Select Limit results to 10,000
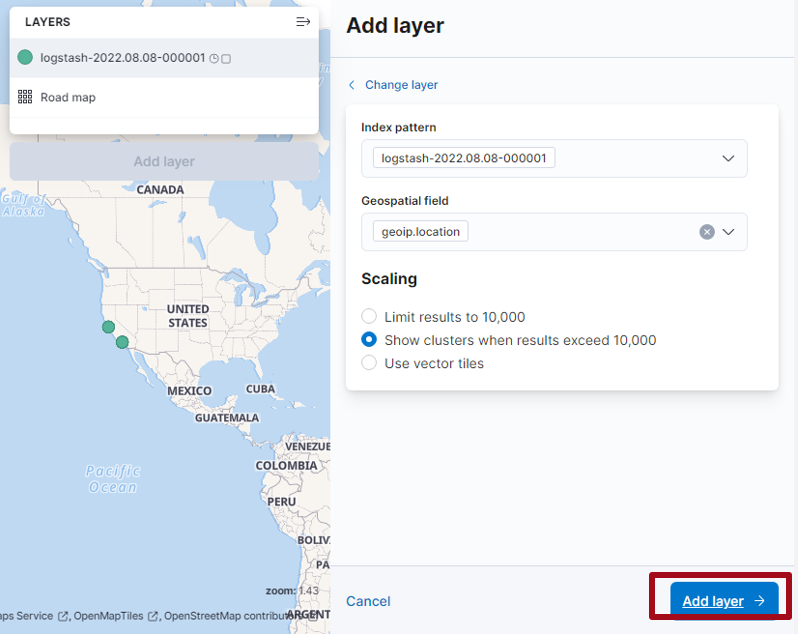The width and height of the screenshot is (800, 636). pos(370,317)
